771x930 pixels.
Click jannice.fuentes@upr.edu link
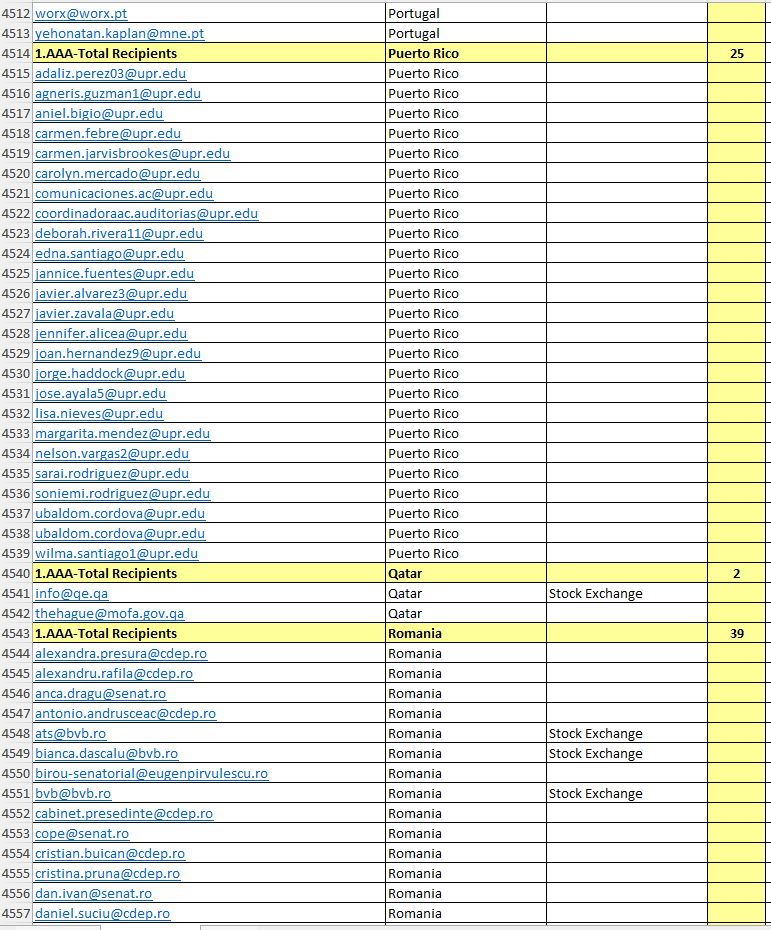click(x=114, y=274)
